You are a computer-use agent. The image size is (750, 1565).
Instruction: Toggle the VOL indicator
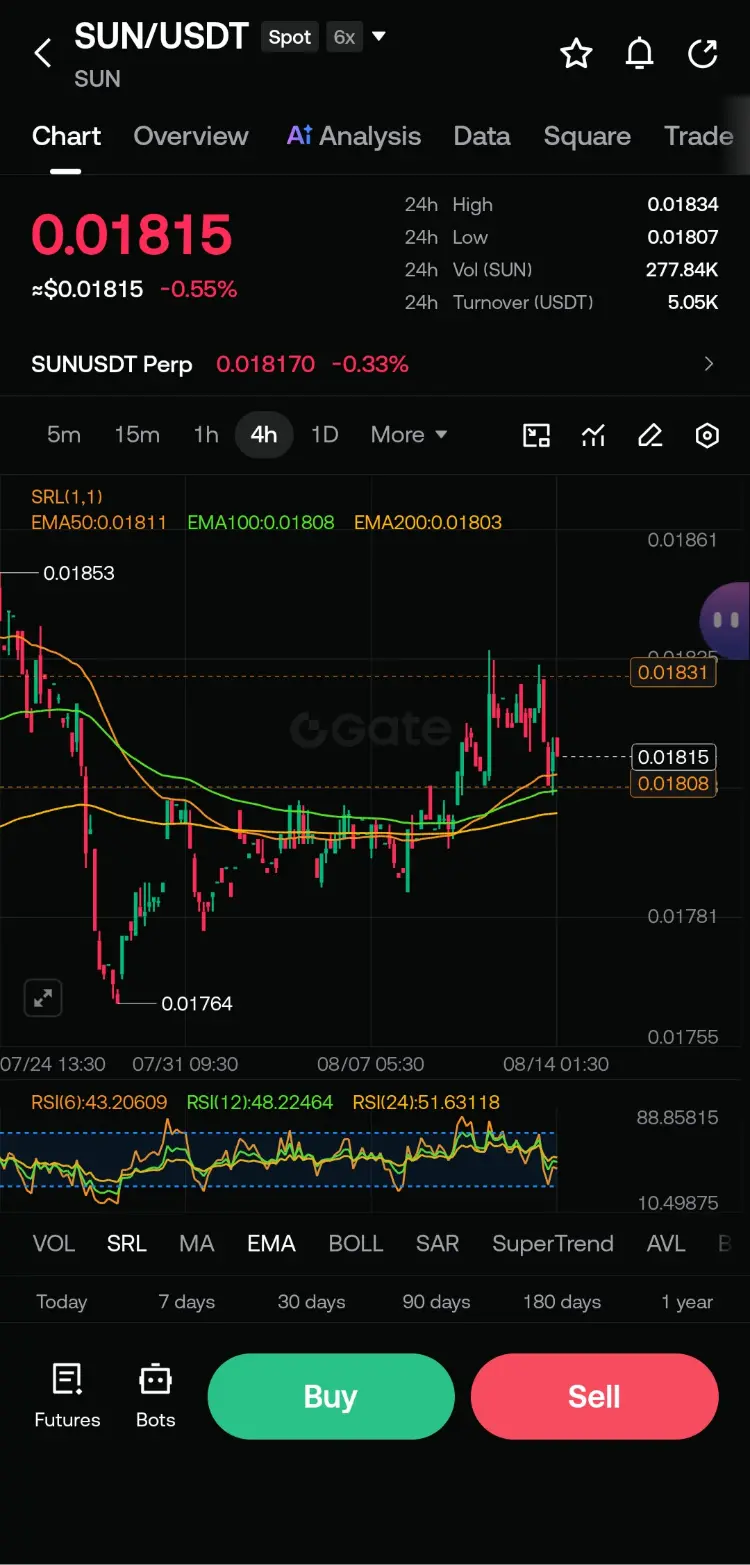(54, 1243)
